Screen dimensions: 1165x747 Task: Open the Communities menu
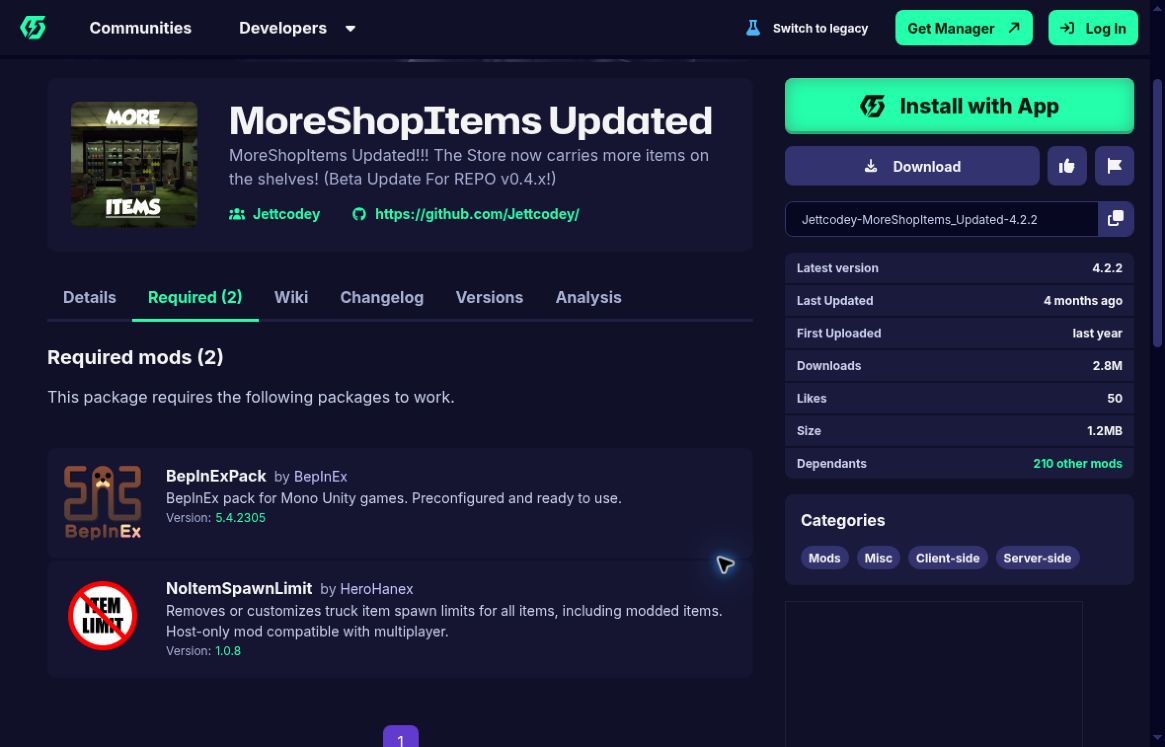tap(140, 28)
